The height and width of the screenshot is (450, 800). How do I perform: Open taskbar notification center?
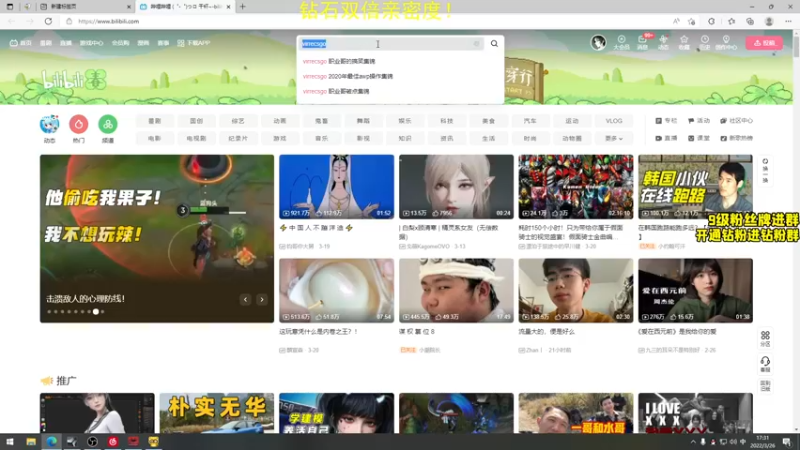[787, 442]
